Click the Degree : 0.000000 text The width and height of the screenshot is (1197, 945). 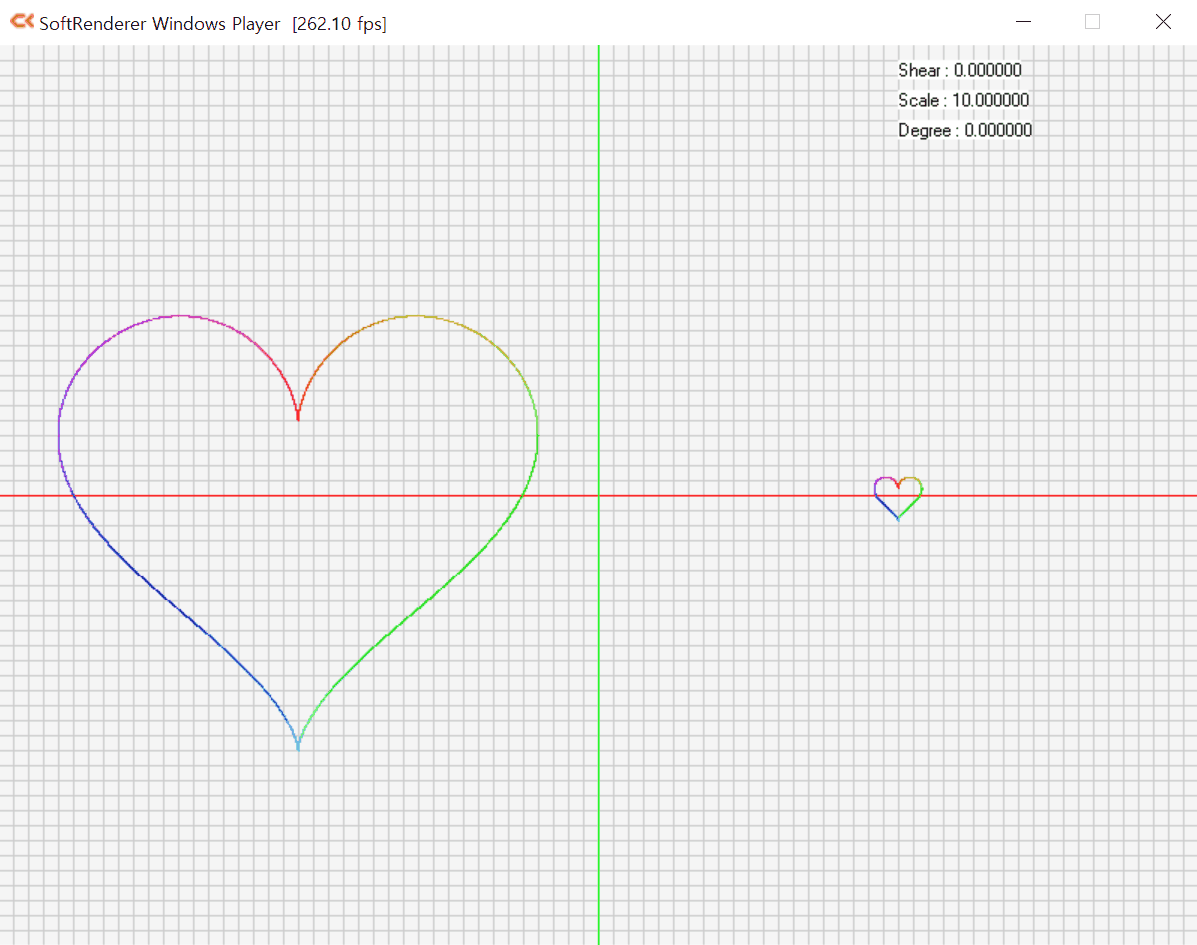965,131
